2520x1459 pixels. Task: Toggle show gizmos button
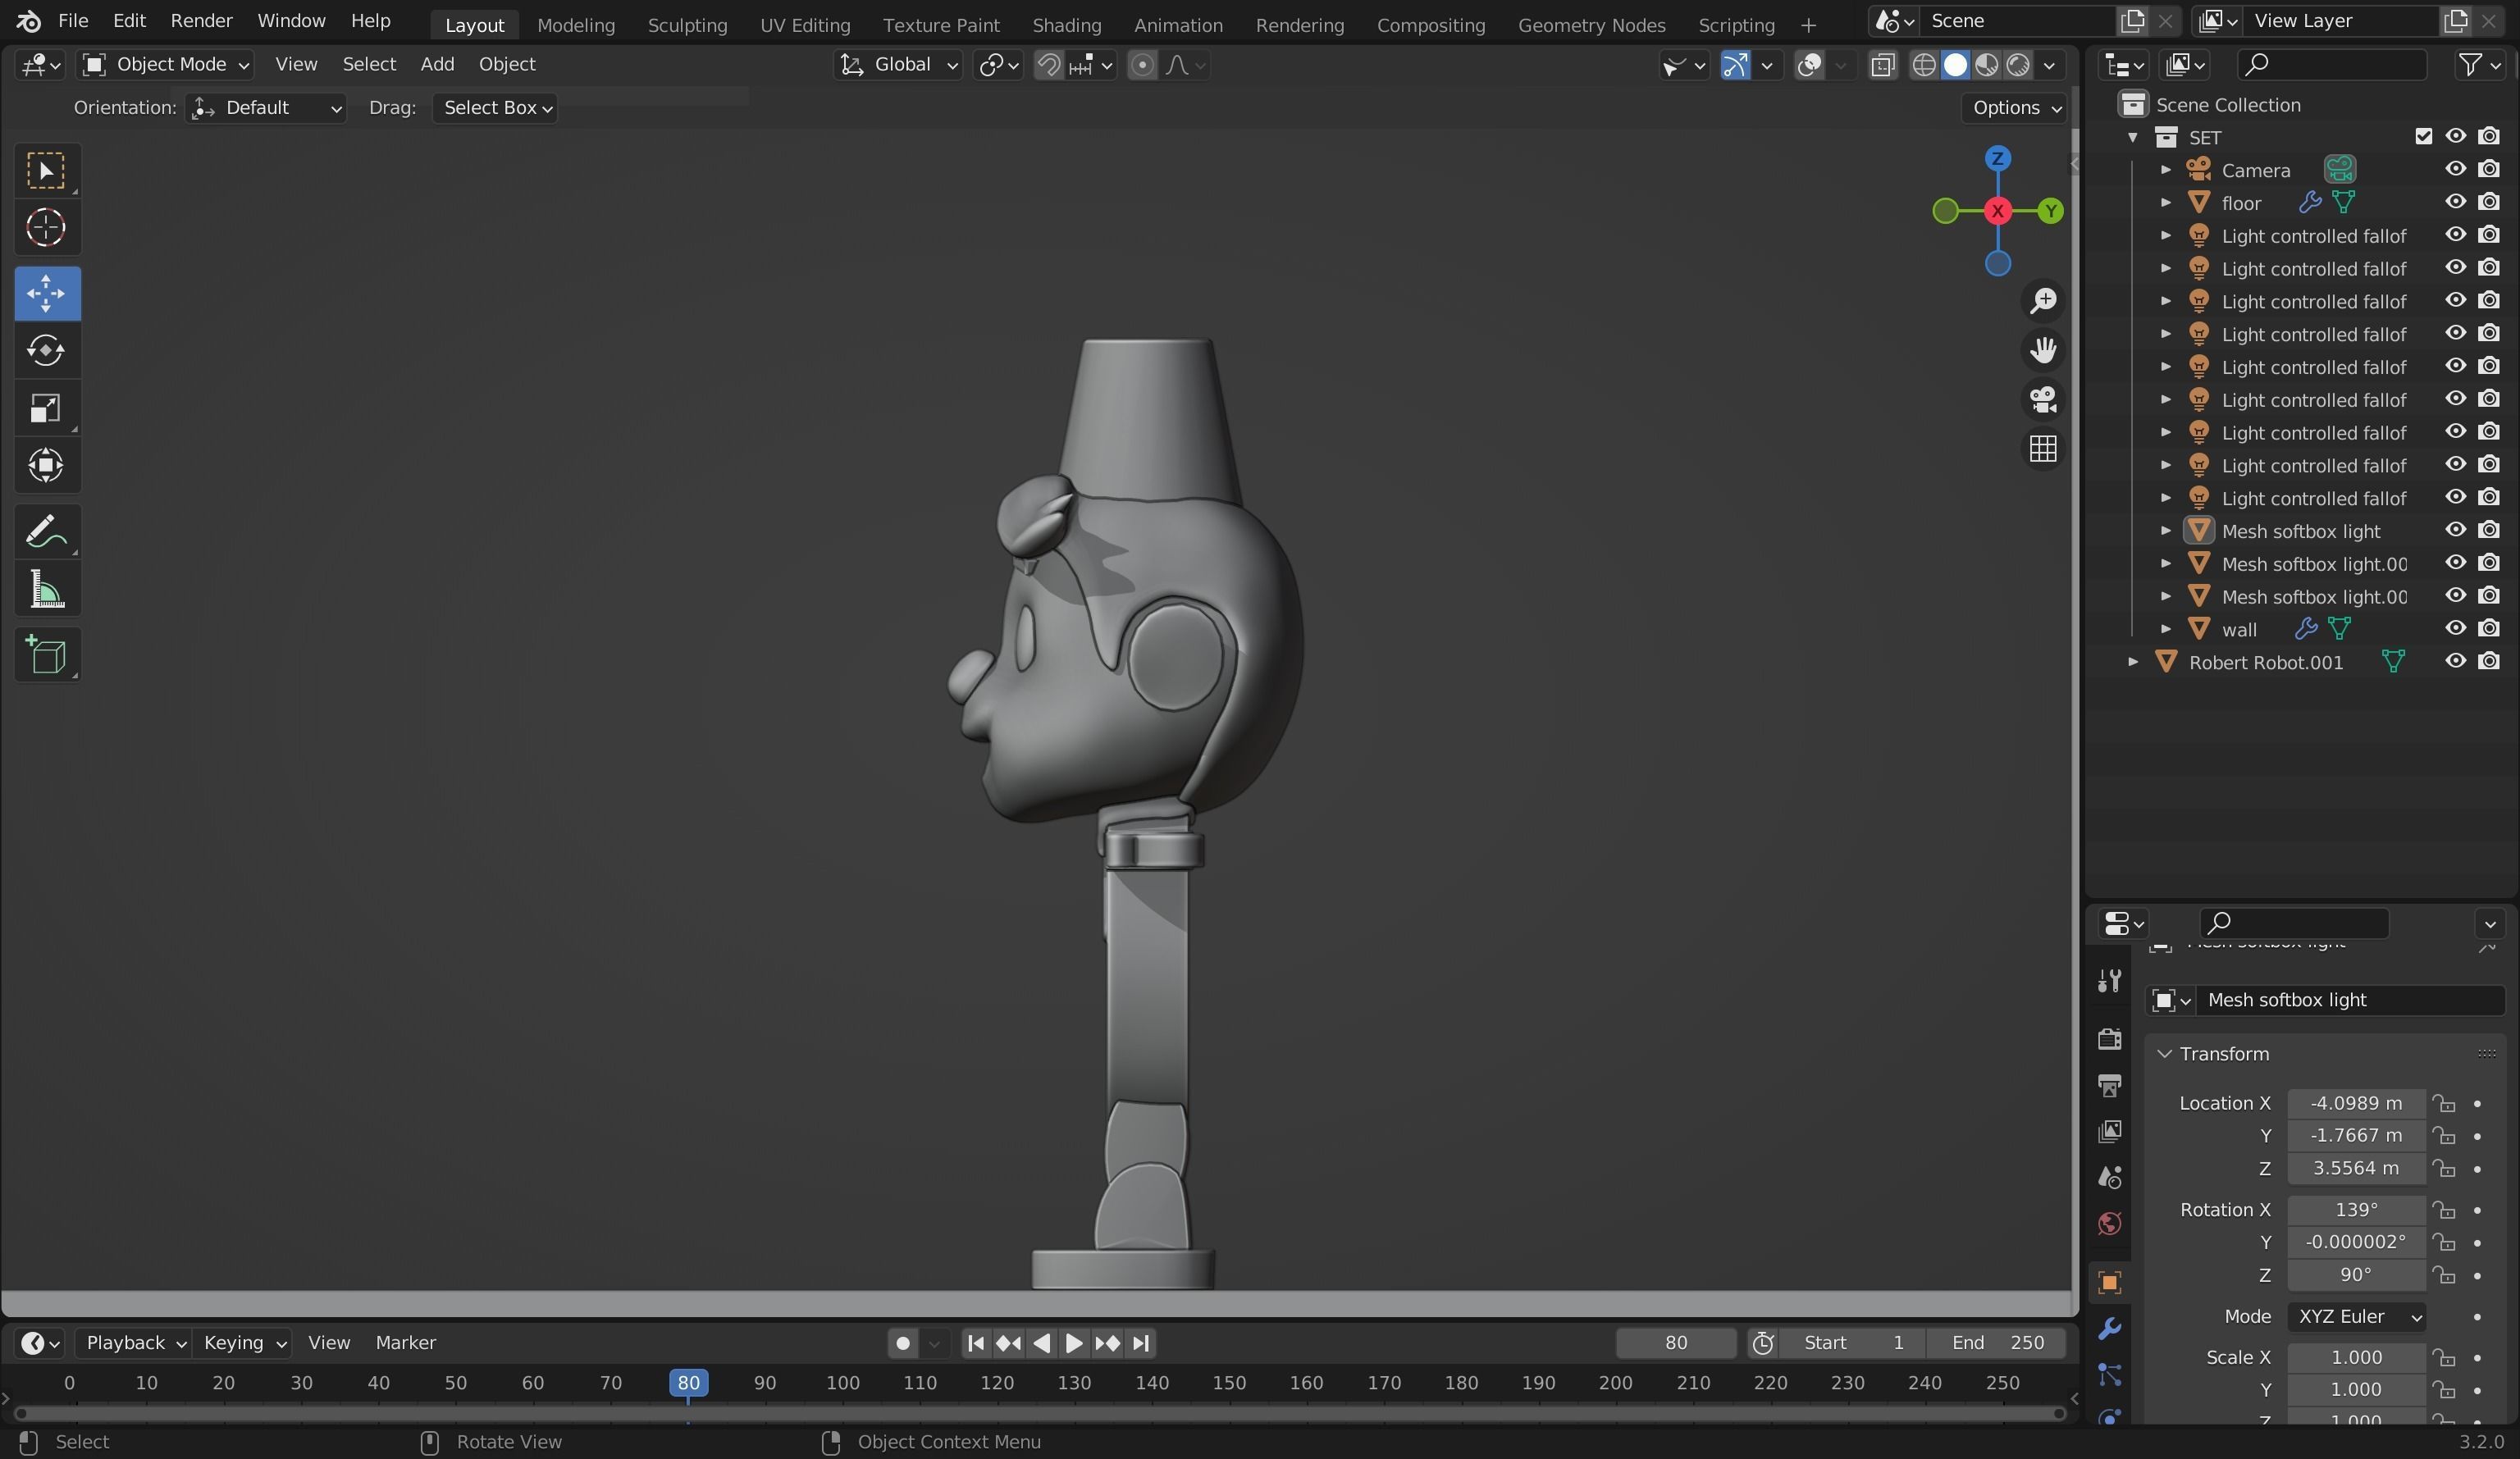(x=1735, y=65)
